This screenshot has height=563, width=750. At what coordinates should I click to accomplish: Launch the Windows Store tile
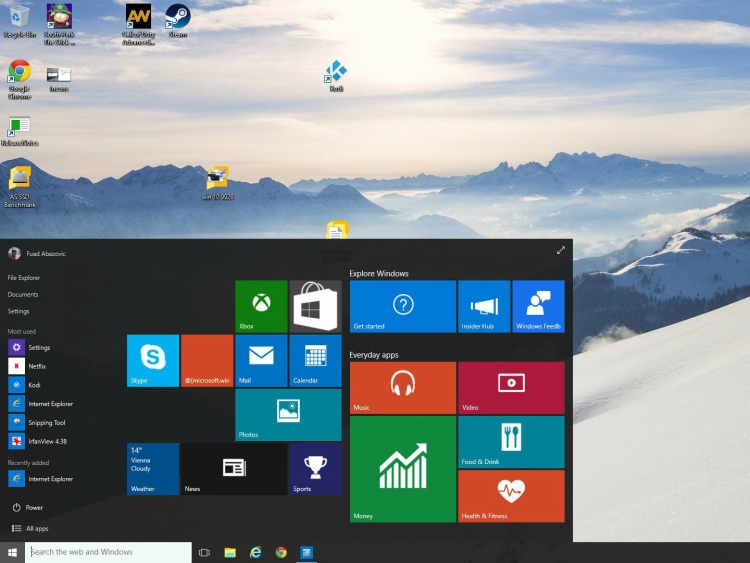click(315, 305)
